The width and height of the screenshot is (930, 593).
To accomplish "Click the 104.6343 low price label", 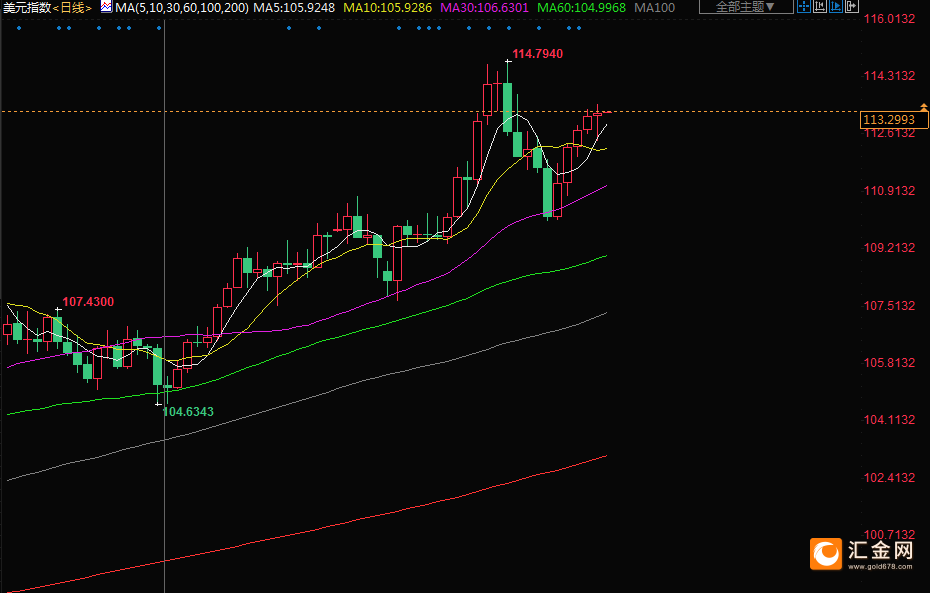I will (x=188, y=412).
